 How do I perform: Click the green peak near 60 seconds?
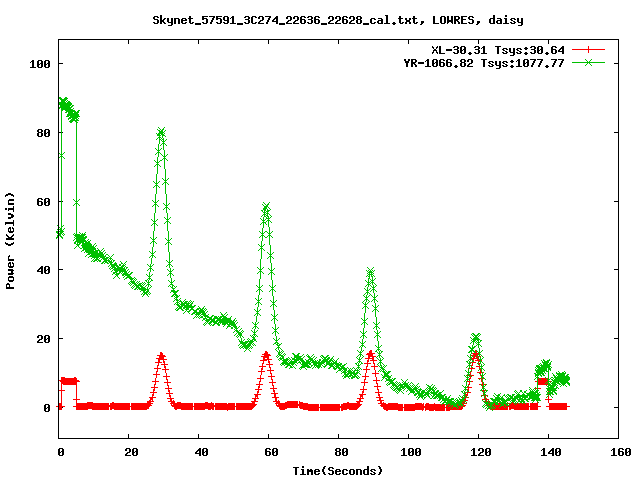[266, 207]
